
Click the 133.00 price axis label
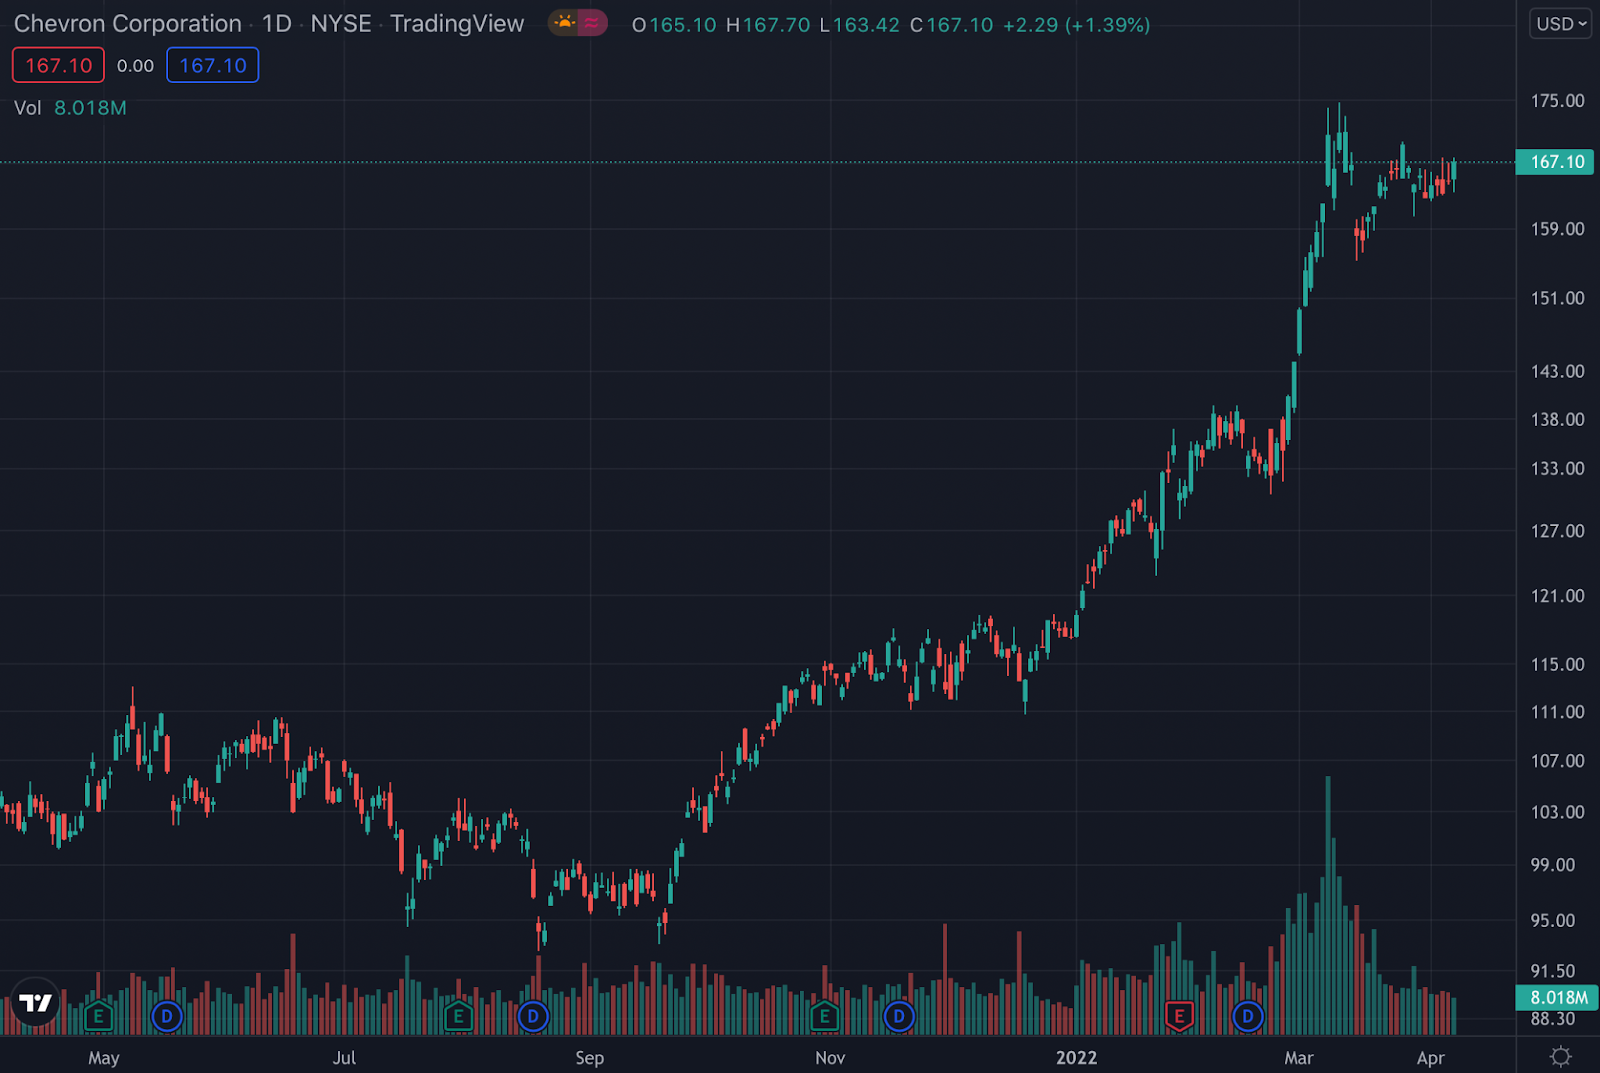[x=1557, y=468]
